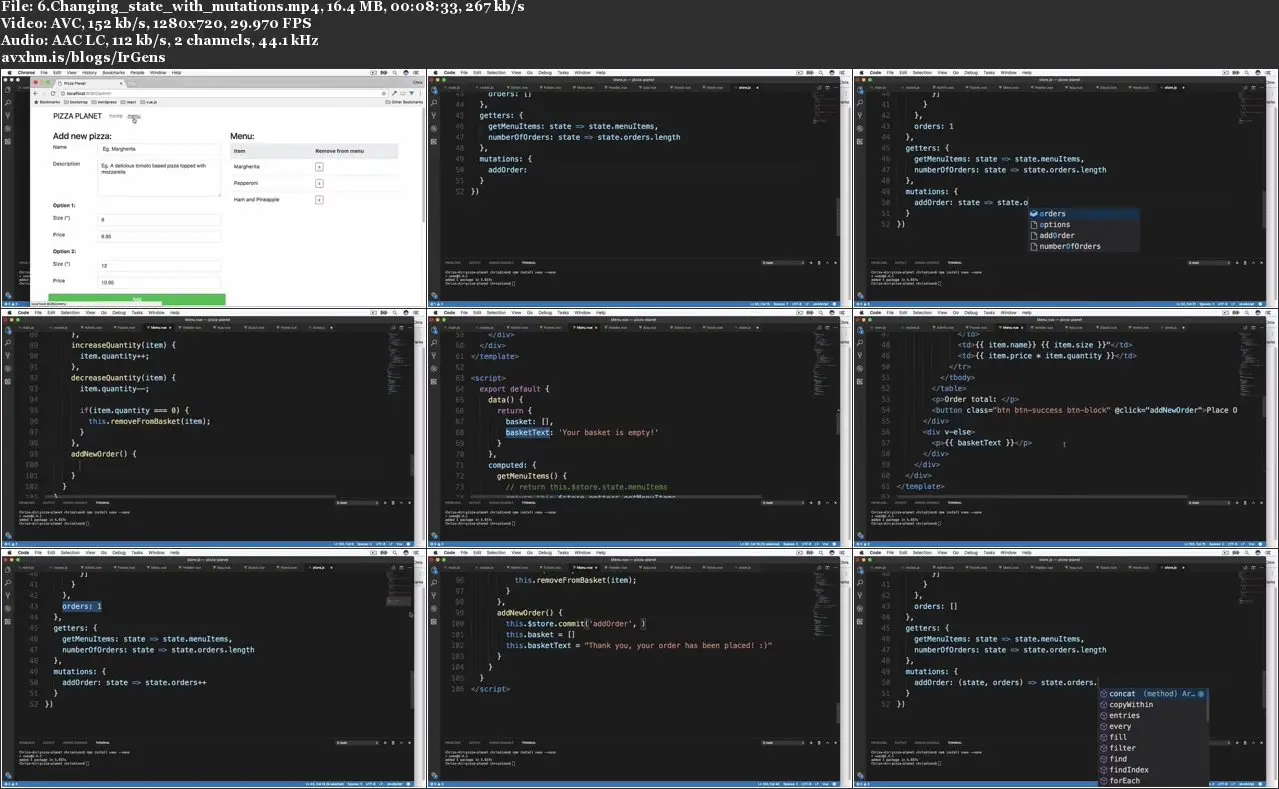Open Source Control icon in basketText data frame
Viewport: 1279px width, 789px height.
coord(434,356)
